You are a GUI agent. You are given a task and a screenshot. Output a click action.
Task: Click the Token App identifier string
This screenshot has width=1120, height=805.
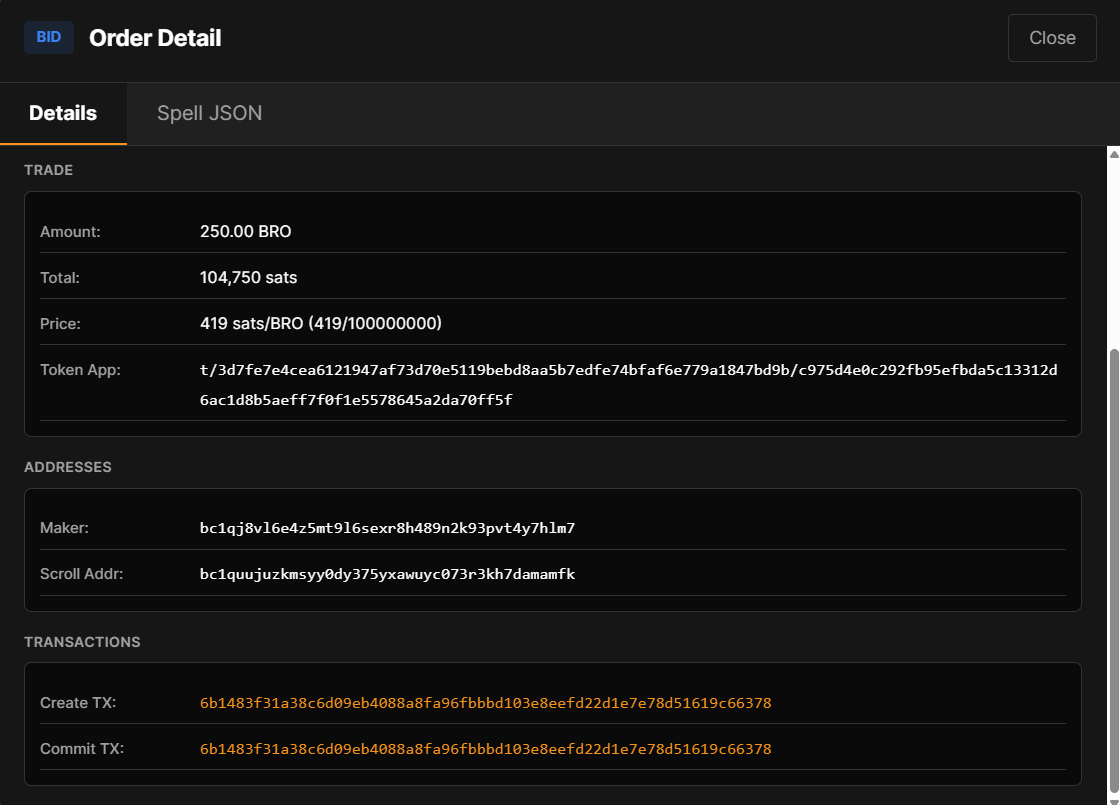coord(629,384)
